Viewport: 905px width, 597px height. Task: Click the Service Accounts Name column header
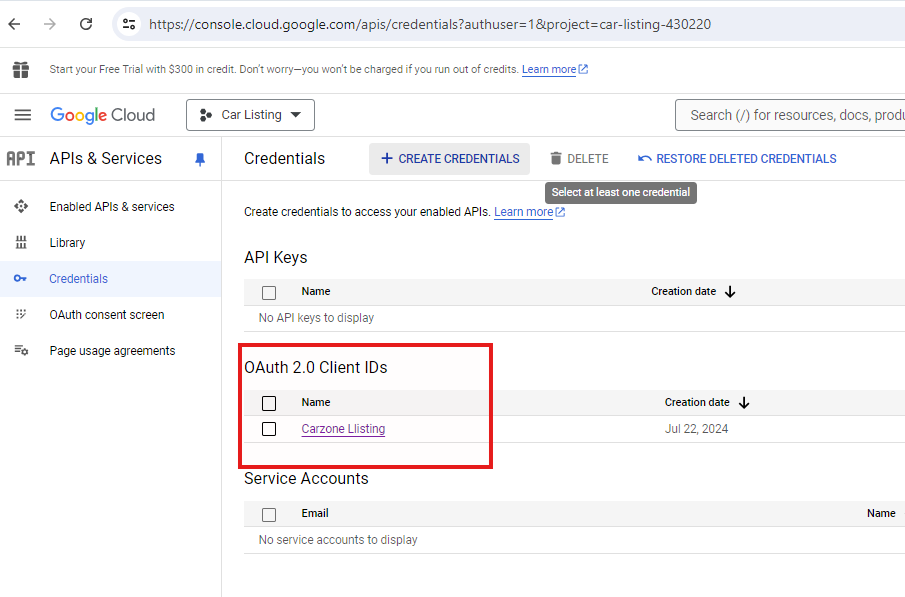point(881,513)
